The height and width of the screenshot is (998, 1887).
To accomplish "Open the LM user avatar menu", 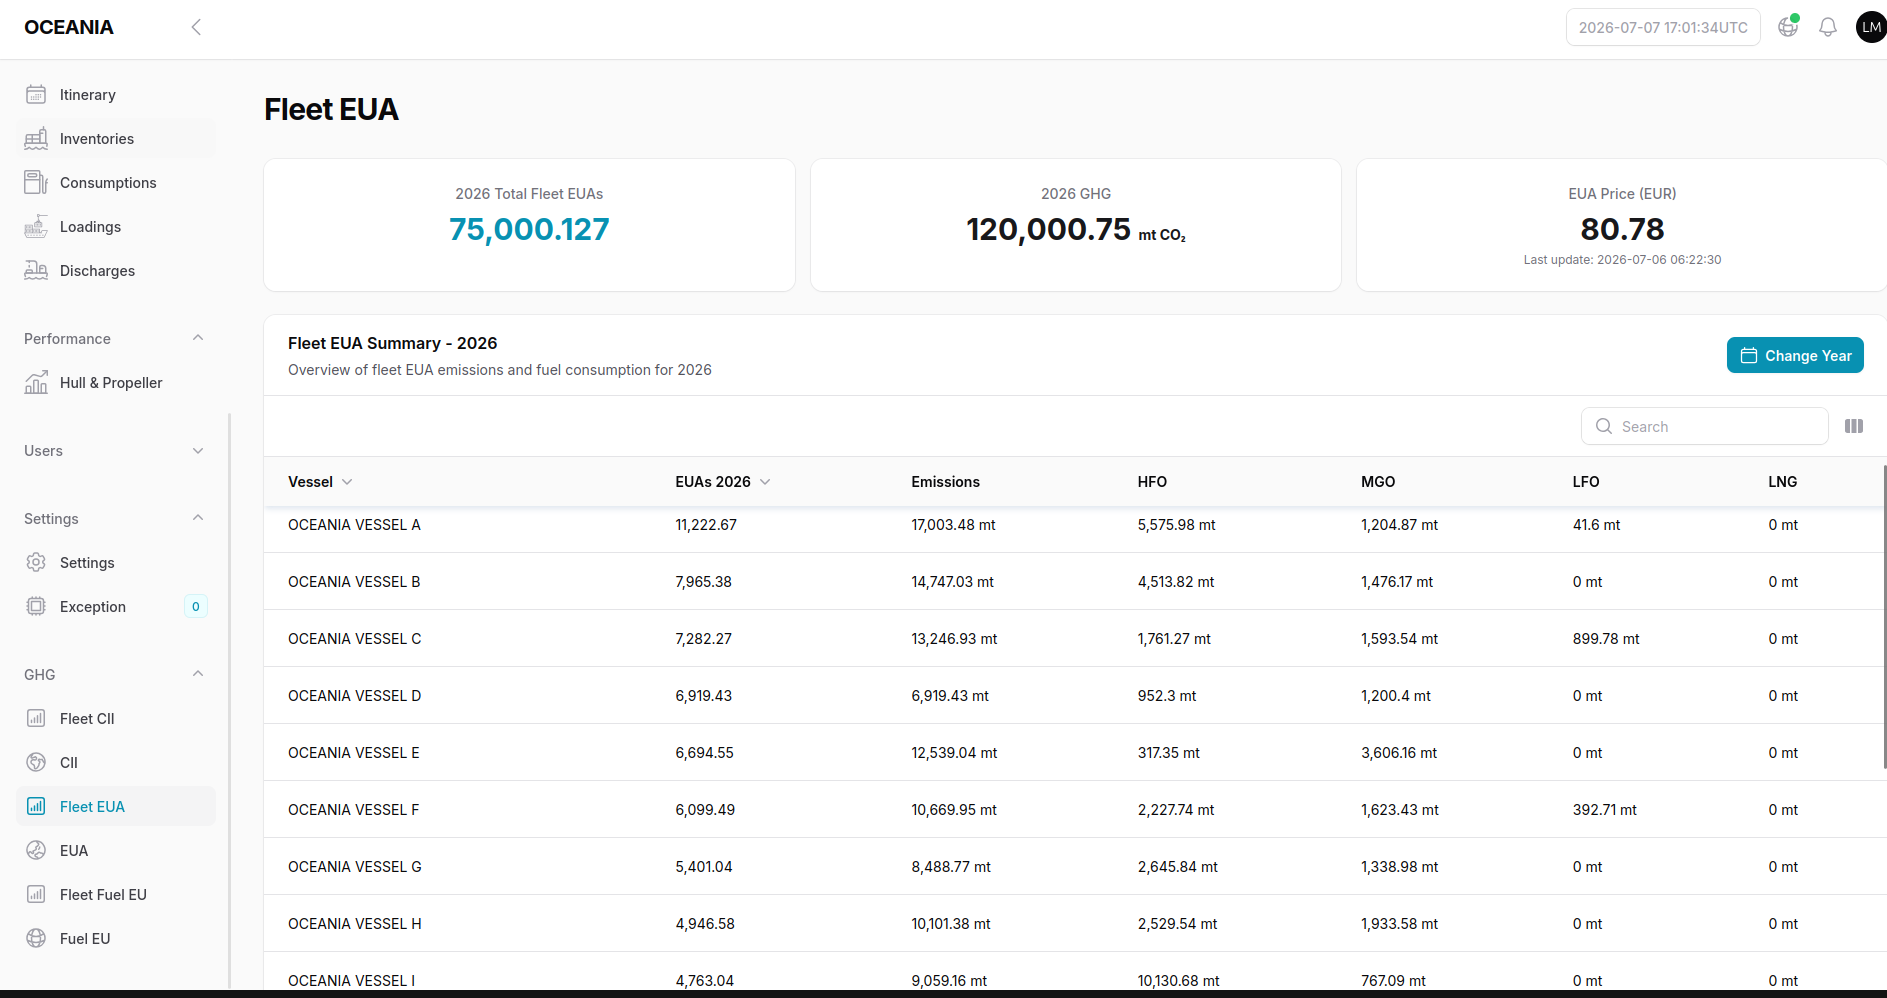I will pyautogui.click(x=1871, y=27).
